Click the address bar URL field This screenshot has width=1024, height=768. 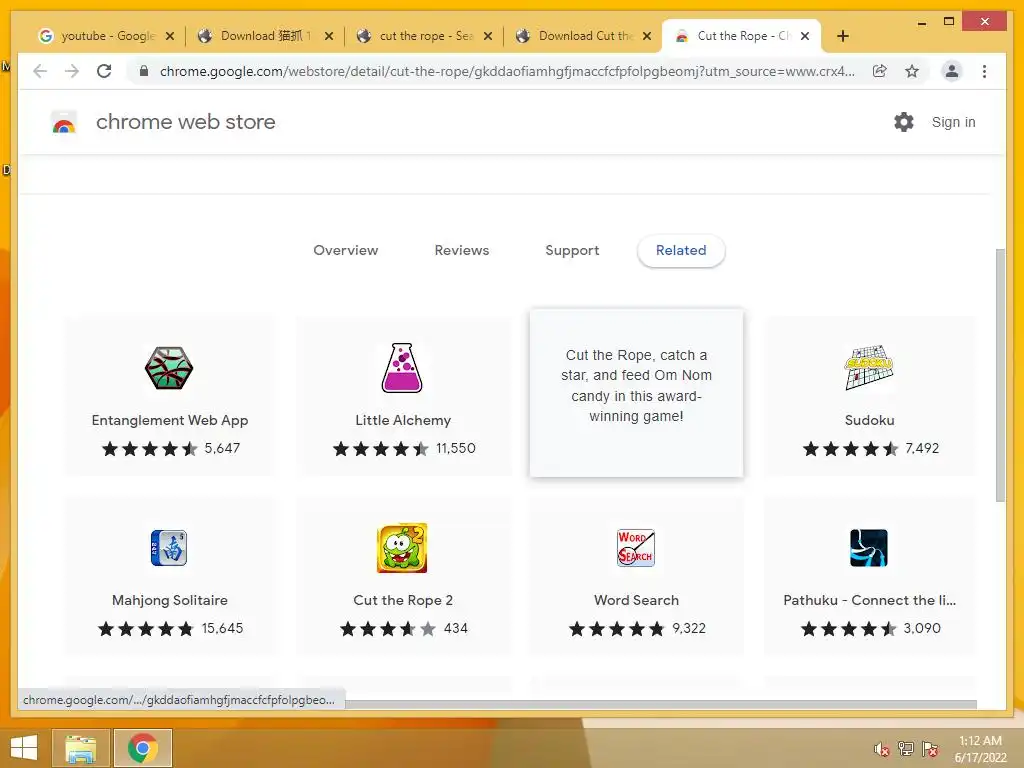click(507, 71)
